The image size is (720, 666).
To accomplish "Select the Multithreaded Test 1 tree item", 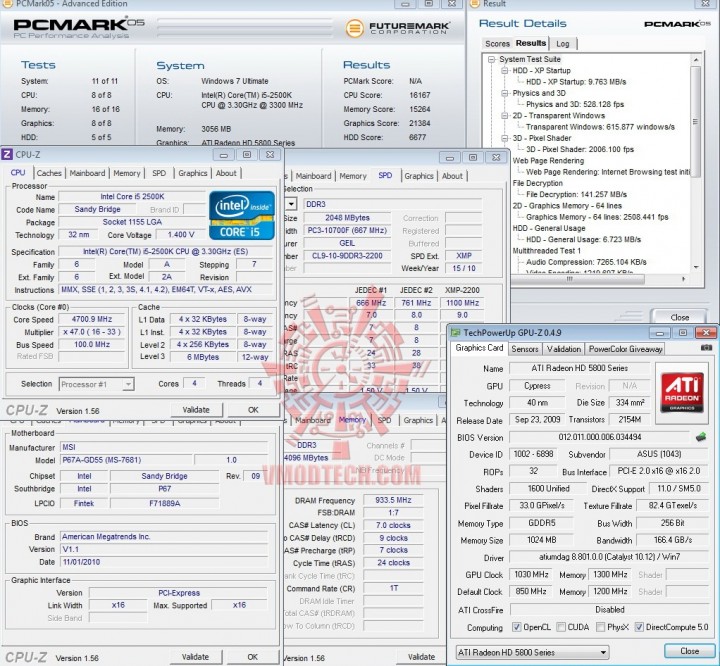I will coord(546,251).
